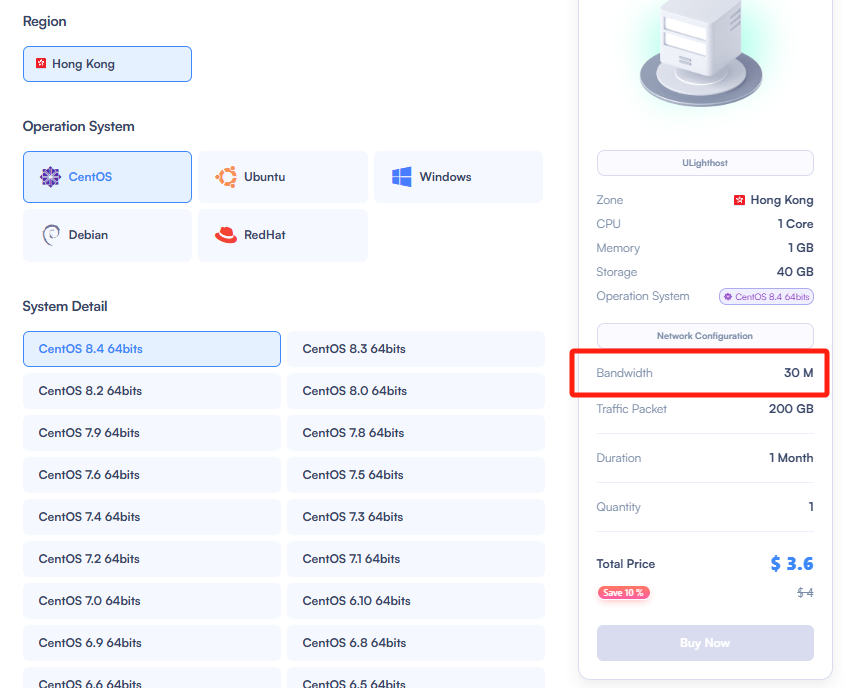Click the 40 GB storage value
The width and height of the screenshot is (846, 688).
[795, 272]
